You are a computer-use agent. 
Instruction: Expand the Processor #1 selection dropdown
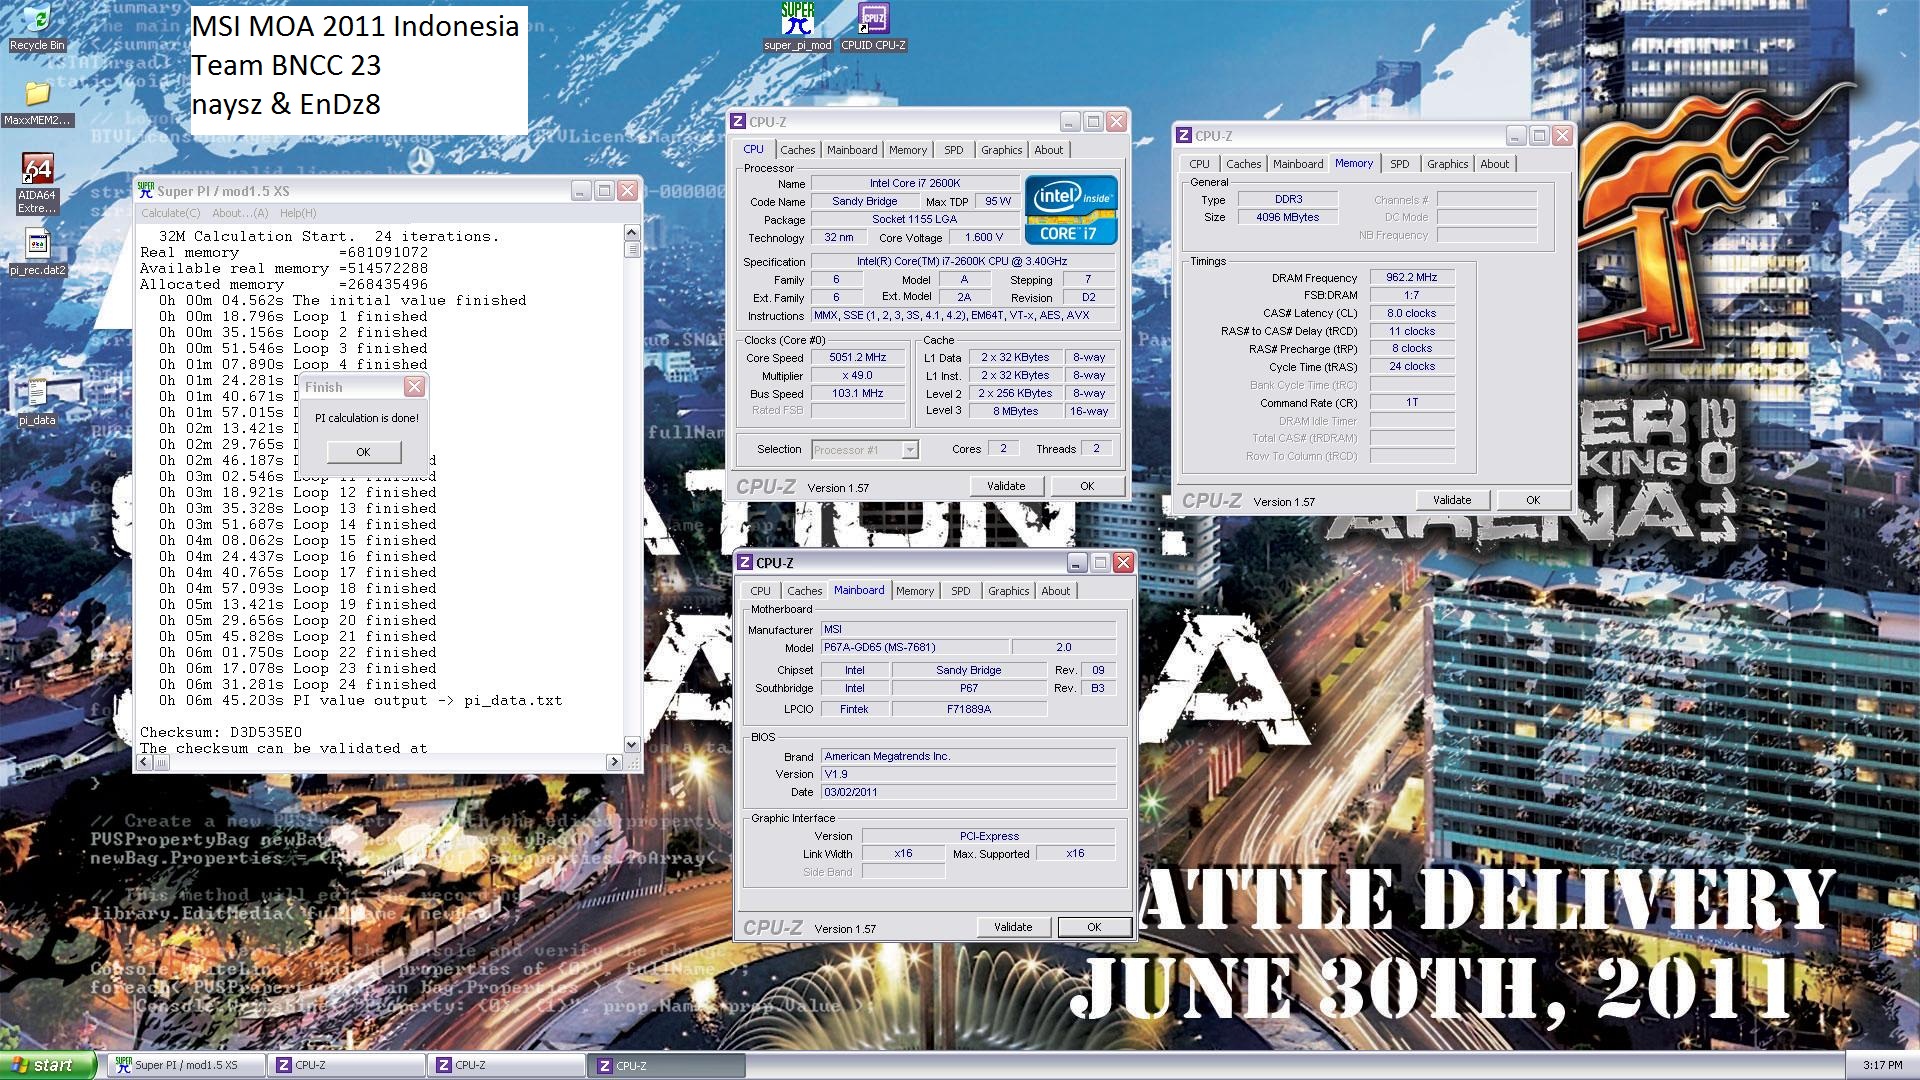[909, 450]
